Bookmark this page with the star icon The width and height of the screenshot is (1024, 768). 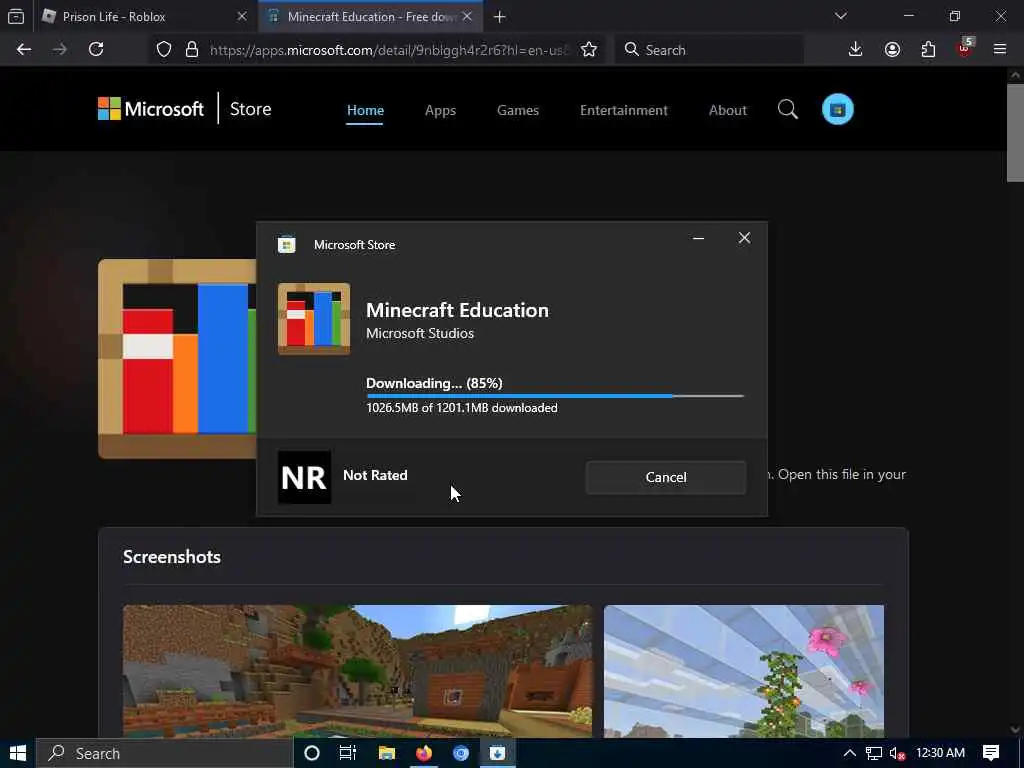(x=589, y=50)
